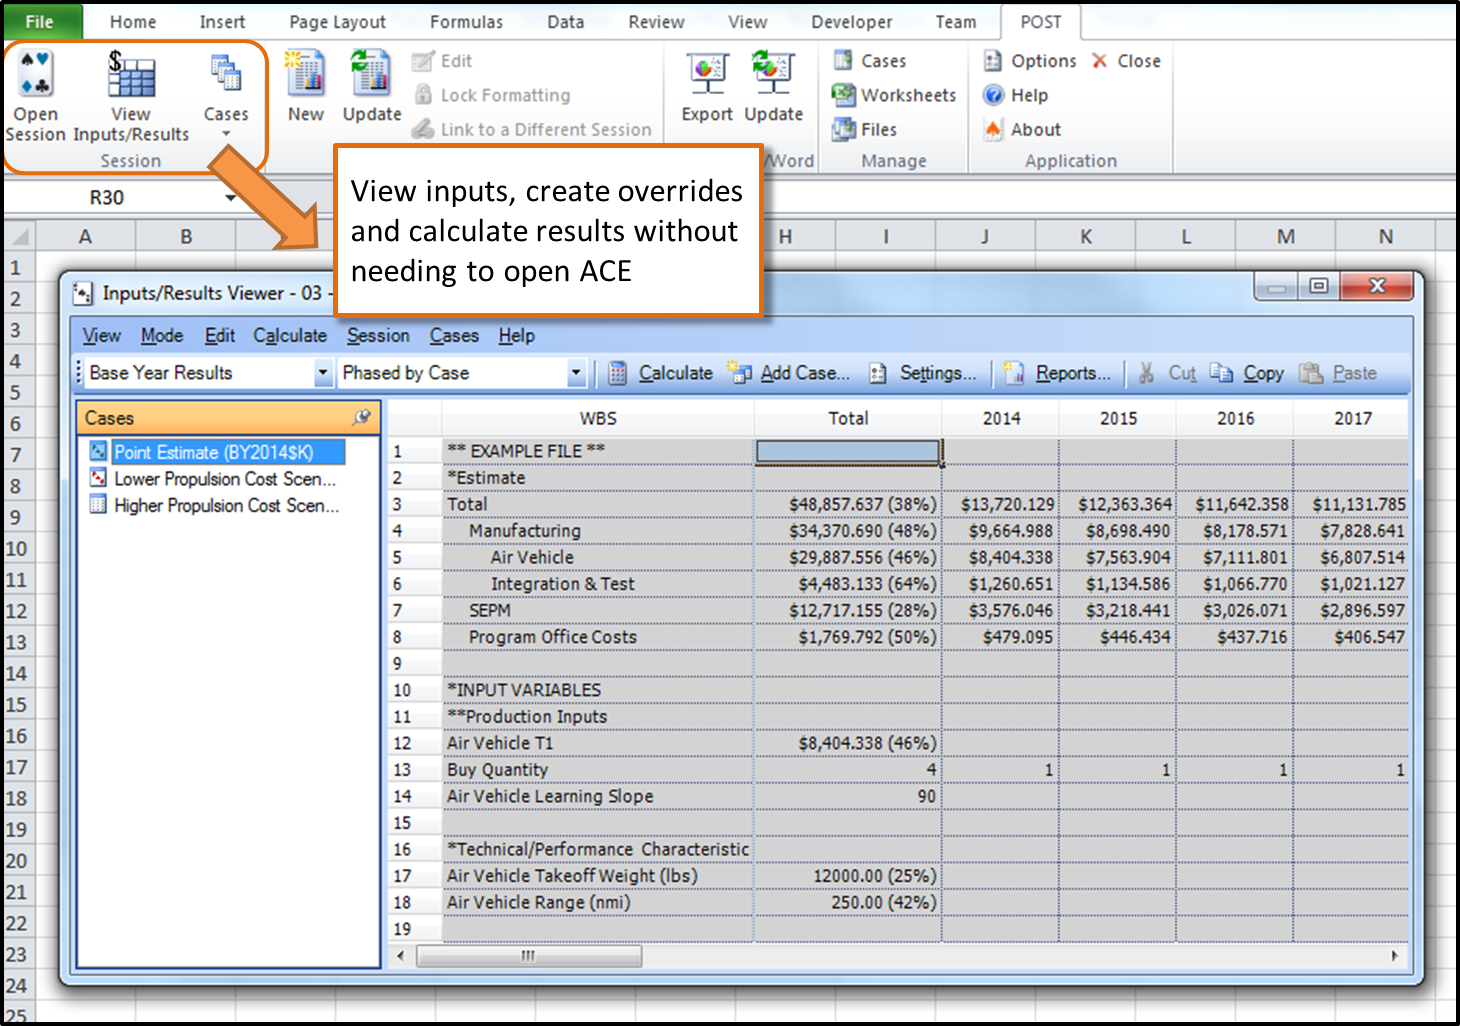This screenshot has width=1460, height=1026.
Task: Select the WBS column header
Action: (598, 418)
